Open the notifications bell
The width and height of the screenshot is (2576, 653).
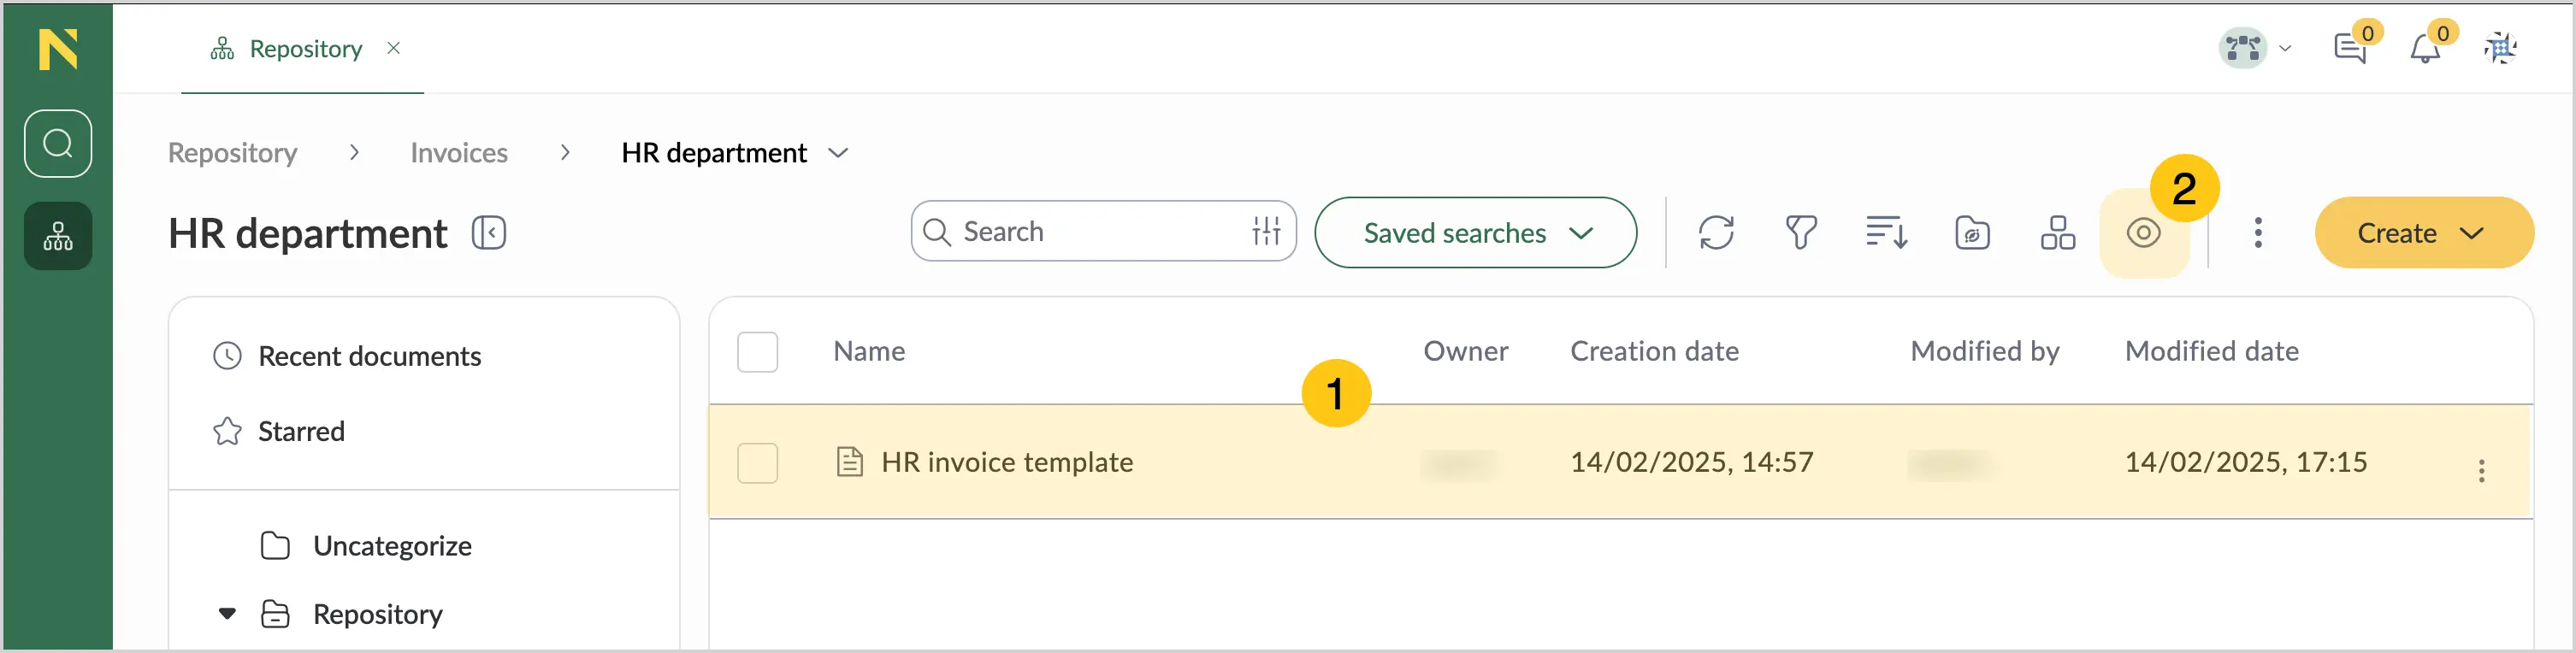(x=2425, y=48)
